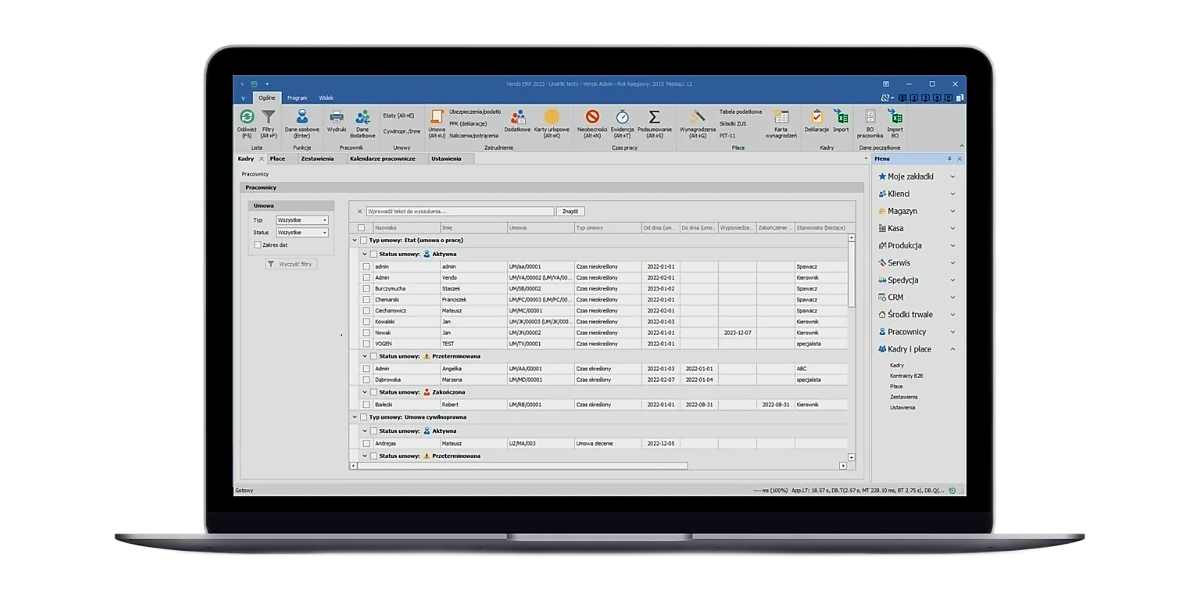Switch to the Program ribbon tab
Viewport: 1200px width, 600px height.
coord(296,97)
